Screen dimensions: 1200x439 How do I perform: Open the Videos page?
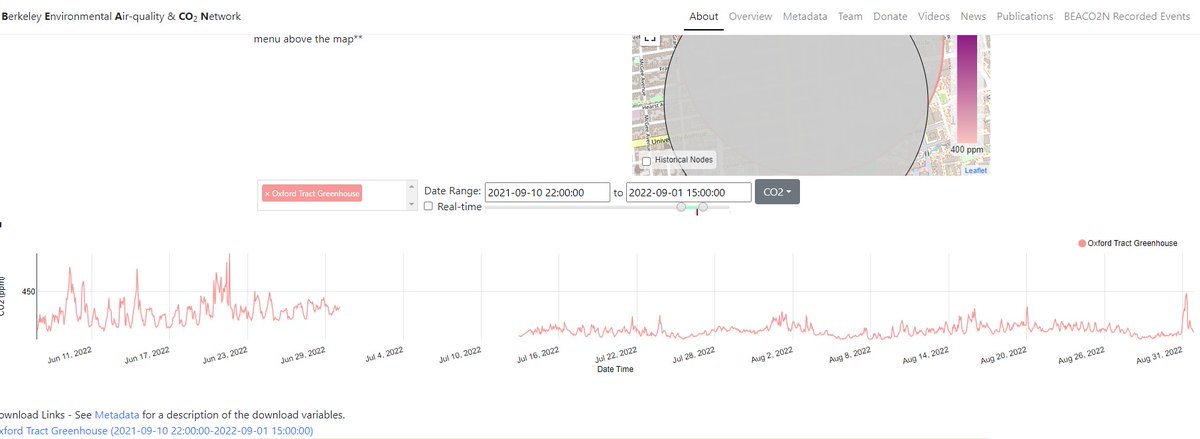click(x=934, y=16)
